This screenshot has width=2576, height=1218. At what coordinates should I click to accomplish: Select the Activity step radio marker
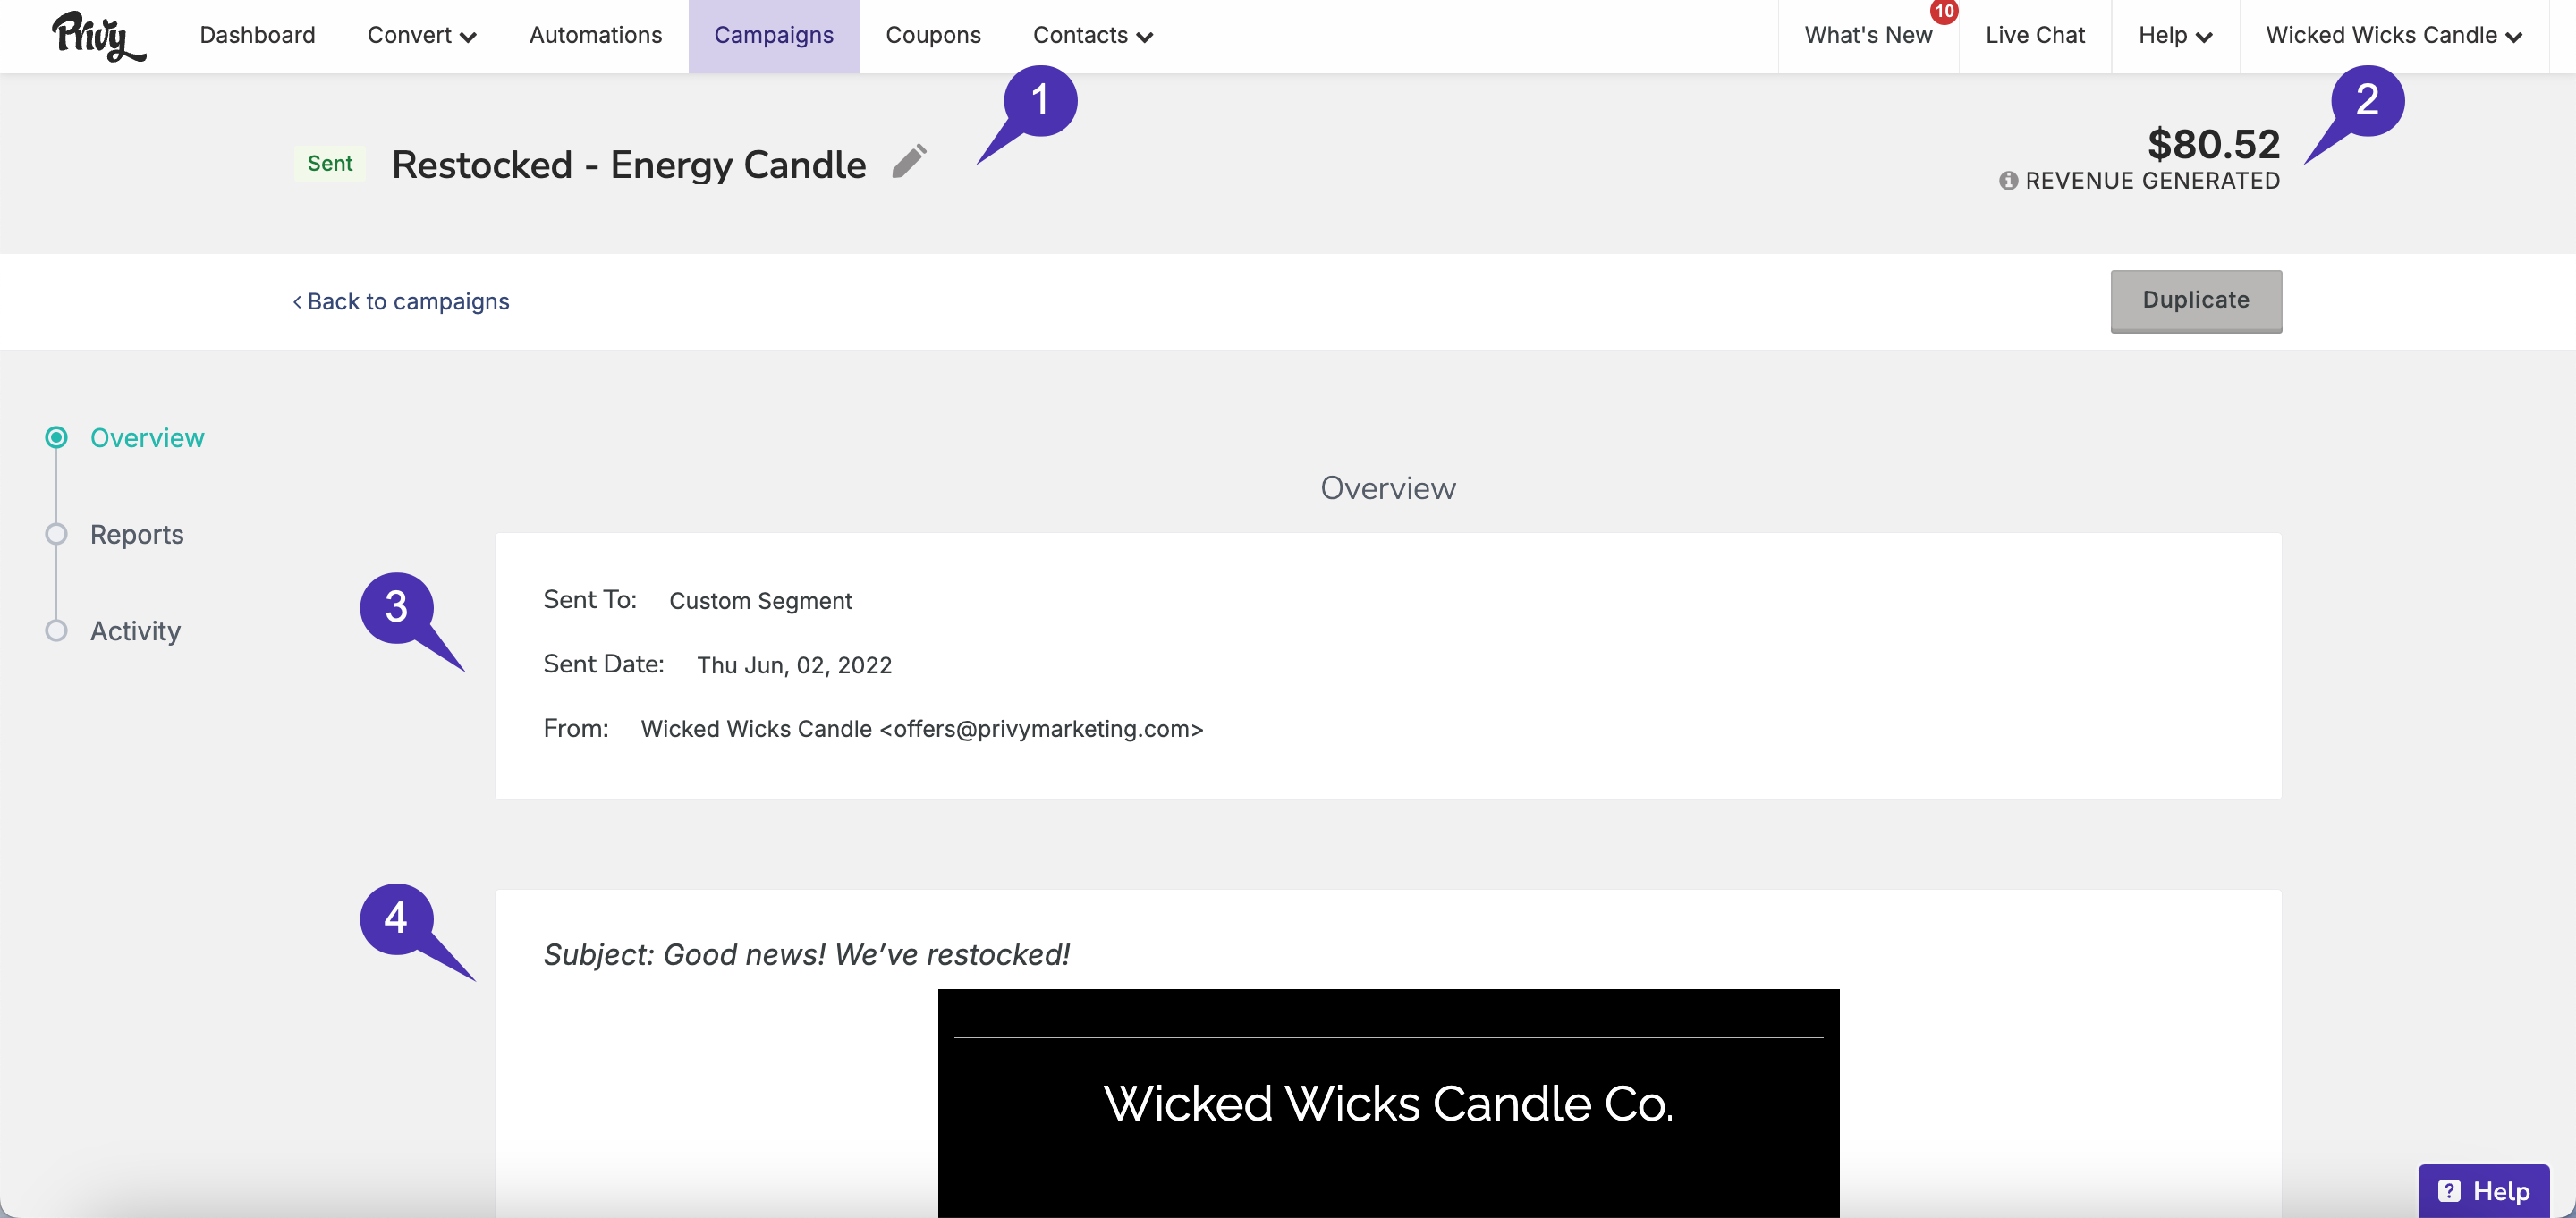pos(56,631)
